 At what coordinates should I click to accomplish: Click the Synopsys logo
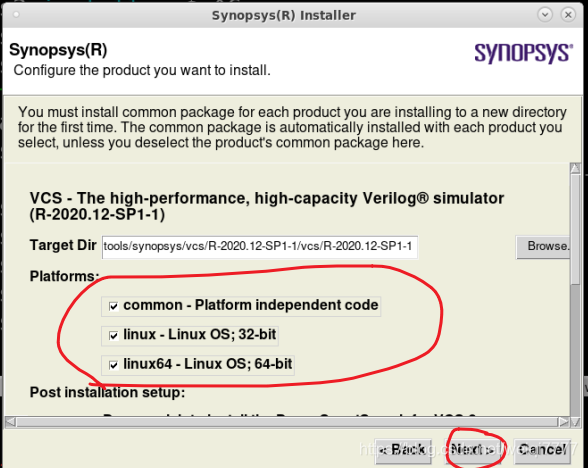[524, 53]
